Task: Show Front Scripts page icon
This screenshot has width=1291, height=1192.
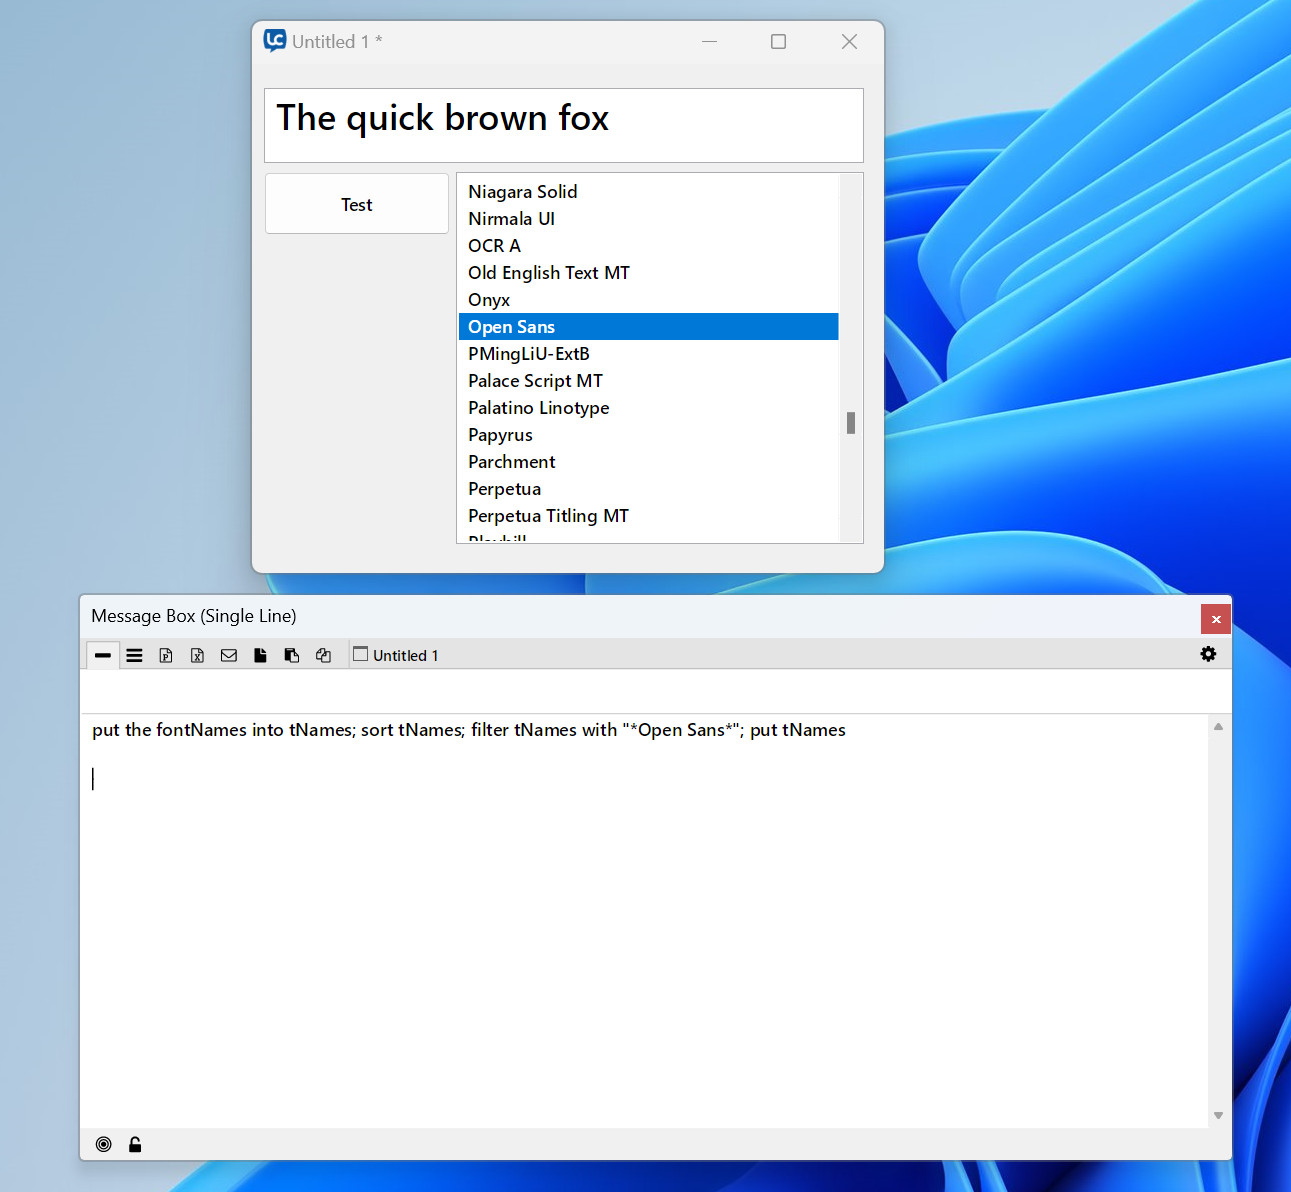Action: tap(260, 656)
